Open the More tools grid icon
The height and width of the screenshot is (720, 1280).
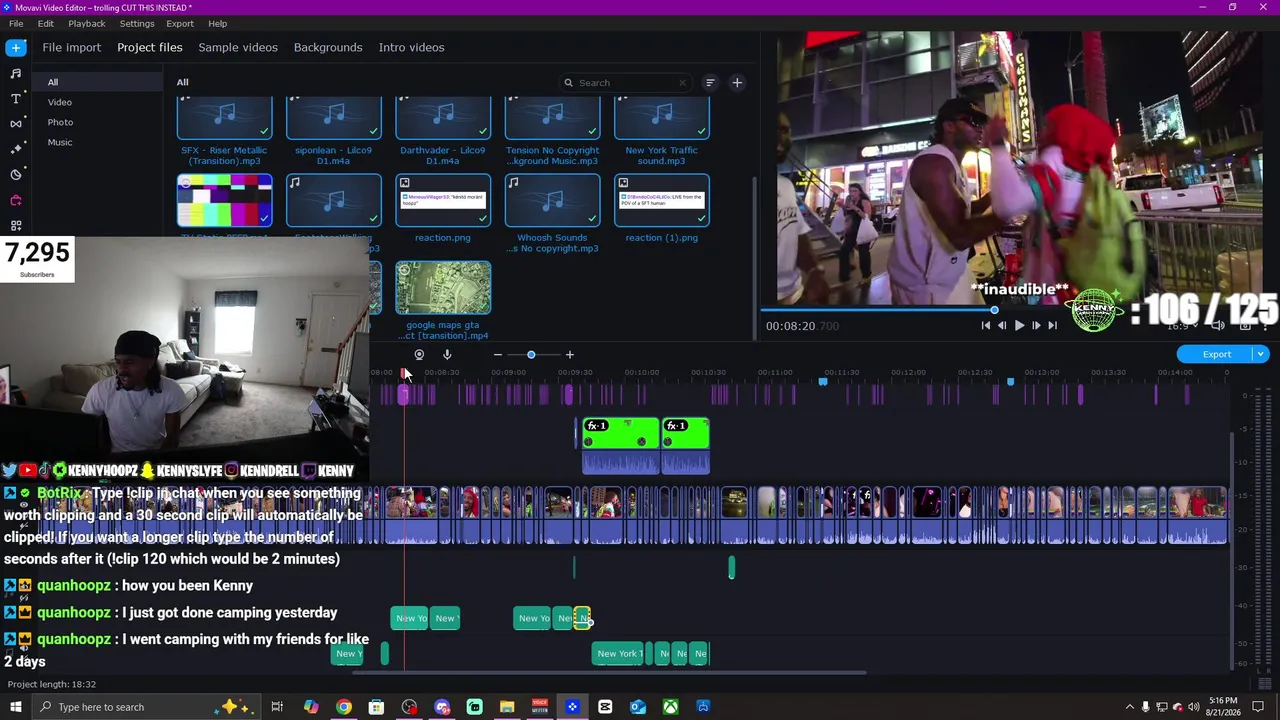tap(16, 225)
